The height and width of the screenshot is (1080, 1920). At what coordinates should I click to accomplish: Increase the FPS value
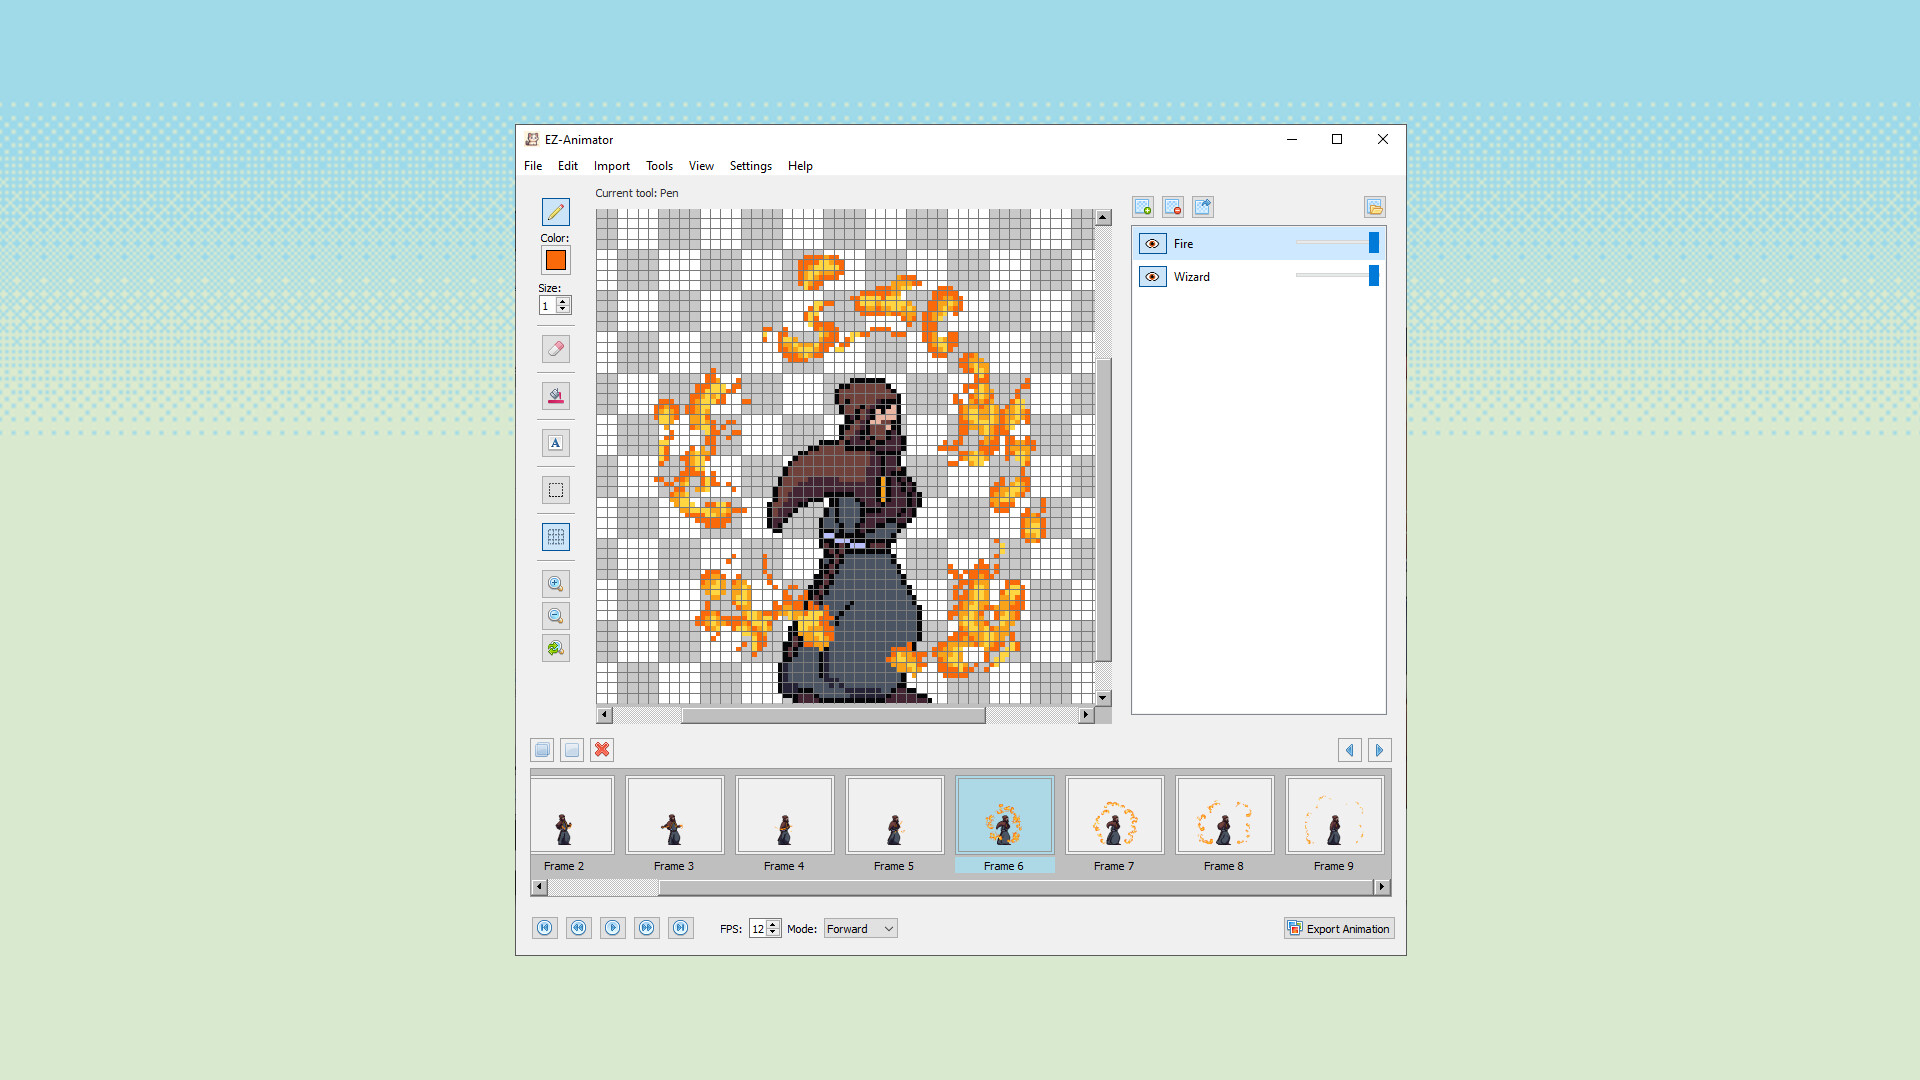(x=773, y=924)
